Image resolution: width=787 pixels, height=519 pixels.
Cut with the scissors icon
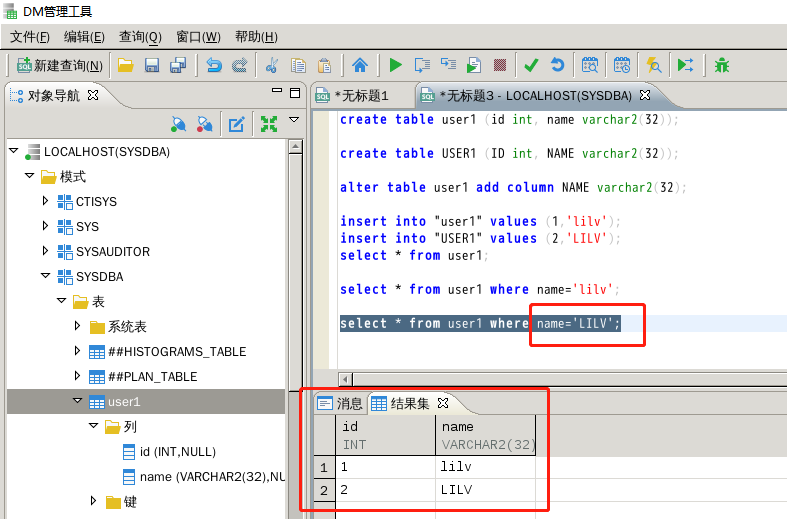272,65
